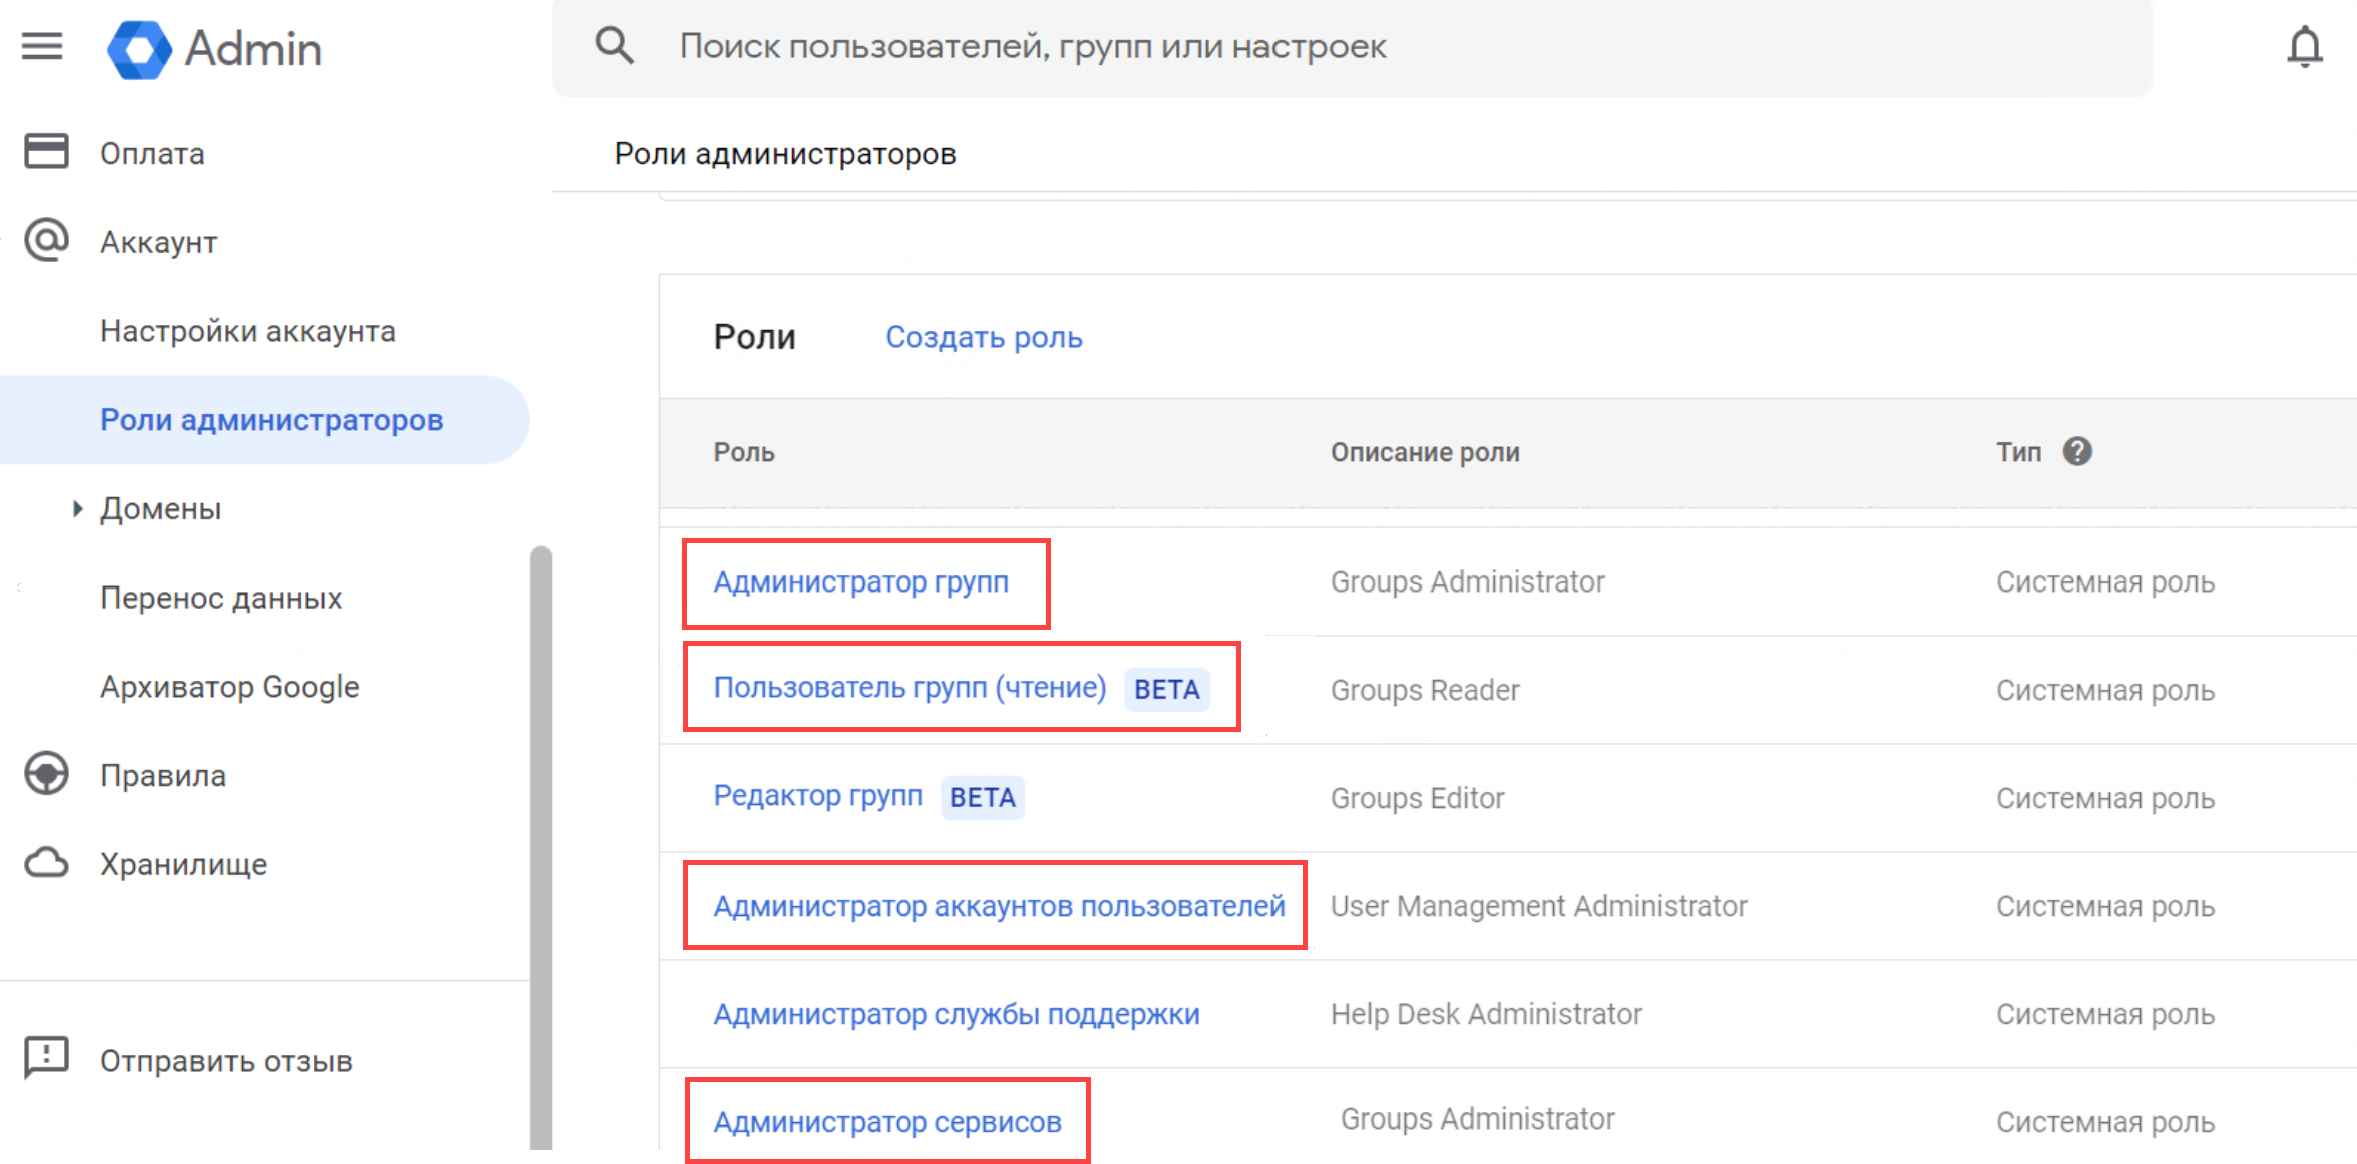The image size is (2357, 1164).
Task: Click the Google Admin logo
Action: (x=139, y=49)
